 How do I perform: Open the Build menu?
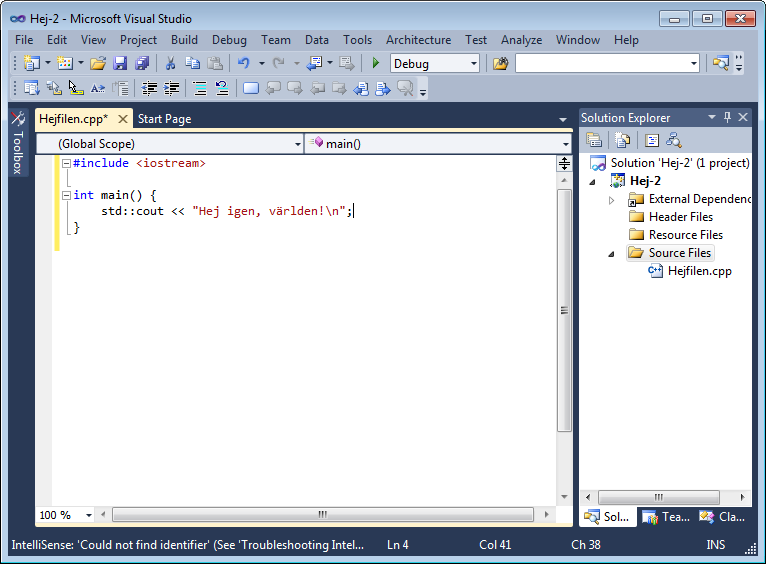click(x=184, y=40)
